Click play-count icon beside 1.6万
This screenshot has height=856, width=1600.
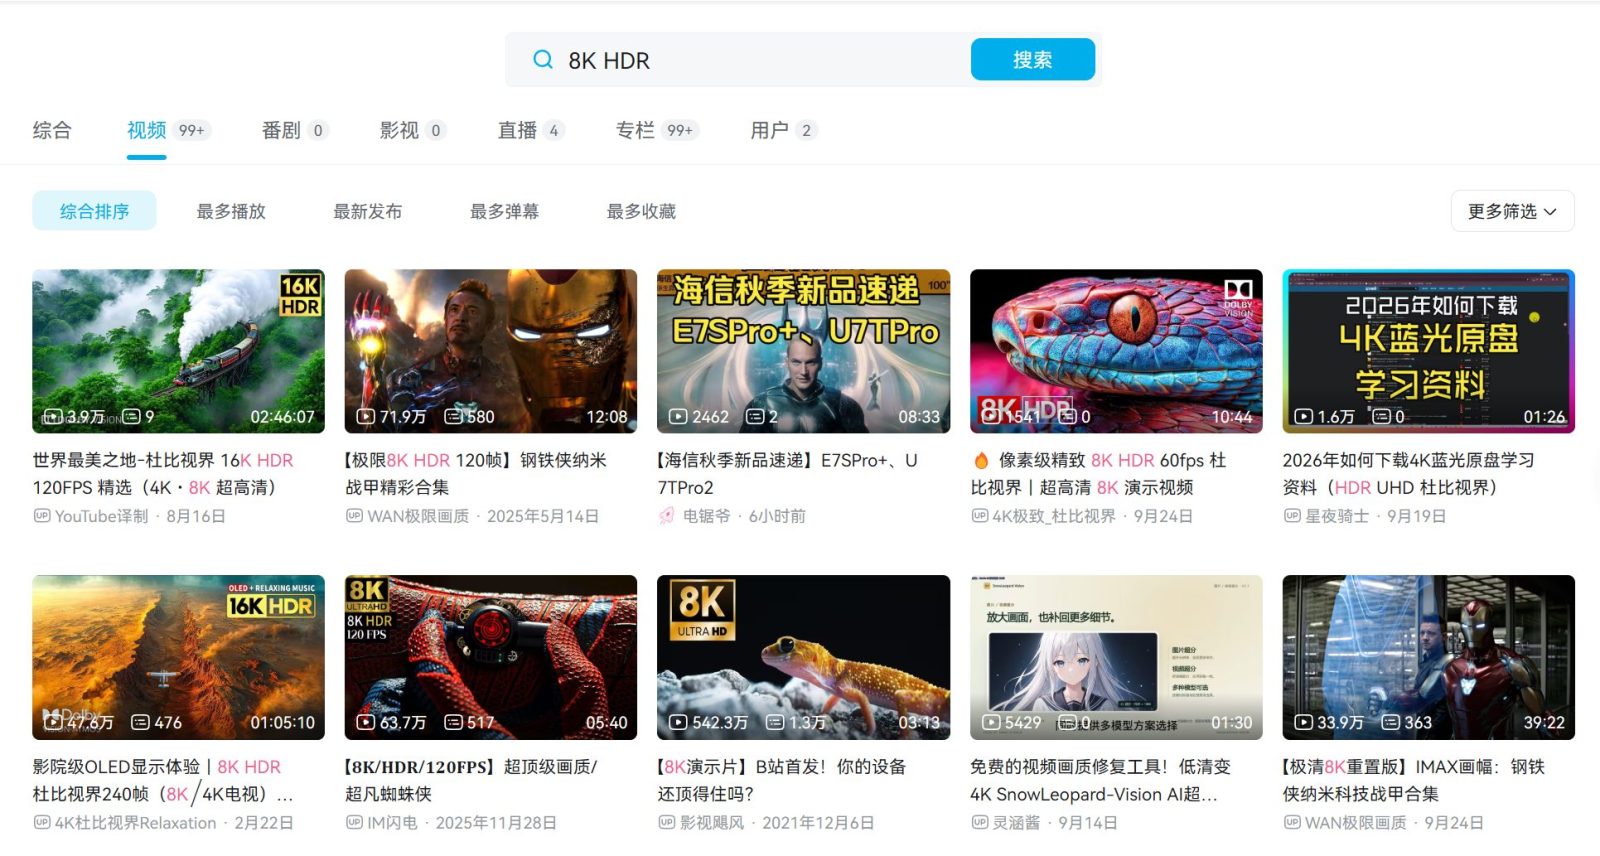pyautogui.click(x=1304, y=416)
